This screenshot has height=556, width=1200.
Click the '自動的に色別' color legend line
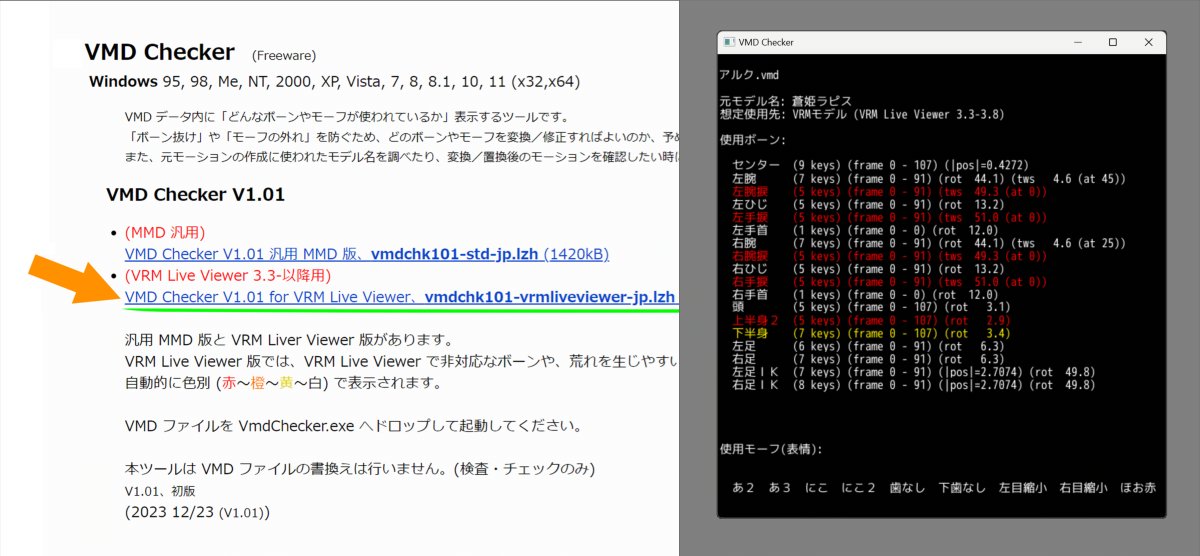pos(283,383)
